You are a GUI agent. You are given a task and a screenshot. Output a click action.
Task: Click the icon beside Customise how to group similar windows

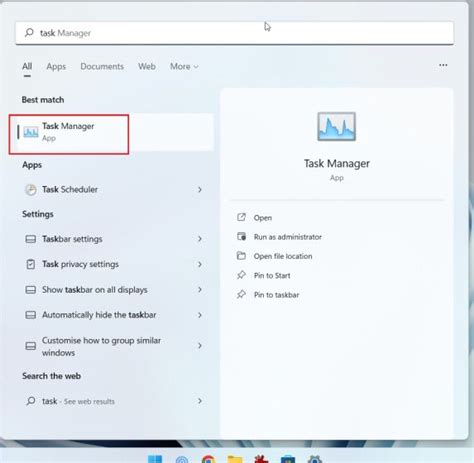[31, 346]
